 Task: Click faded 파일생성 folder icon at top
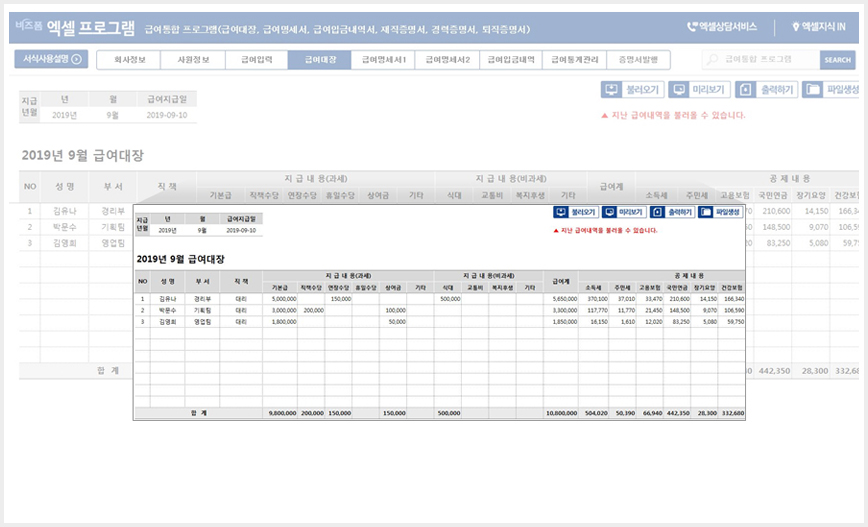(813, 90)
